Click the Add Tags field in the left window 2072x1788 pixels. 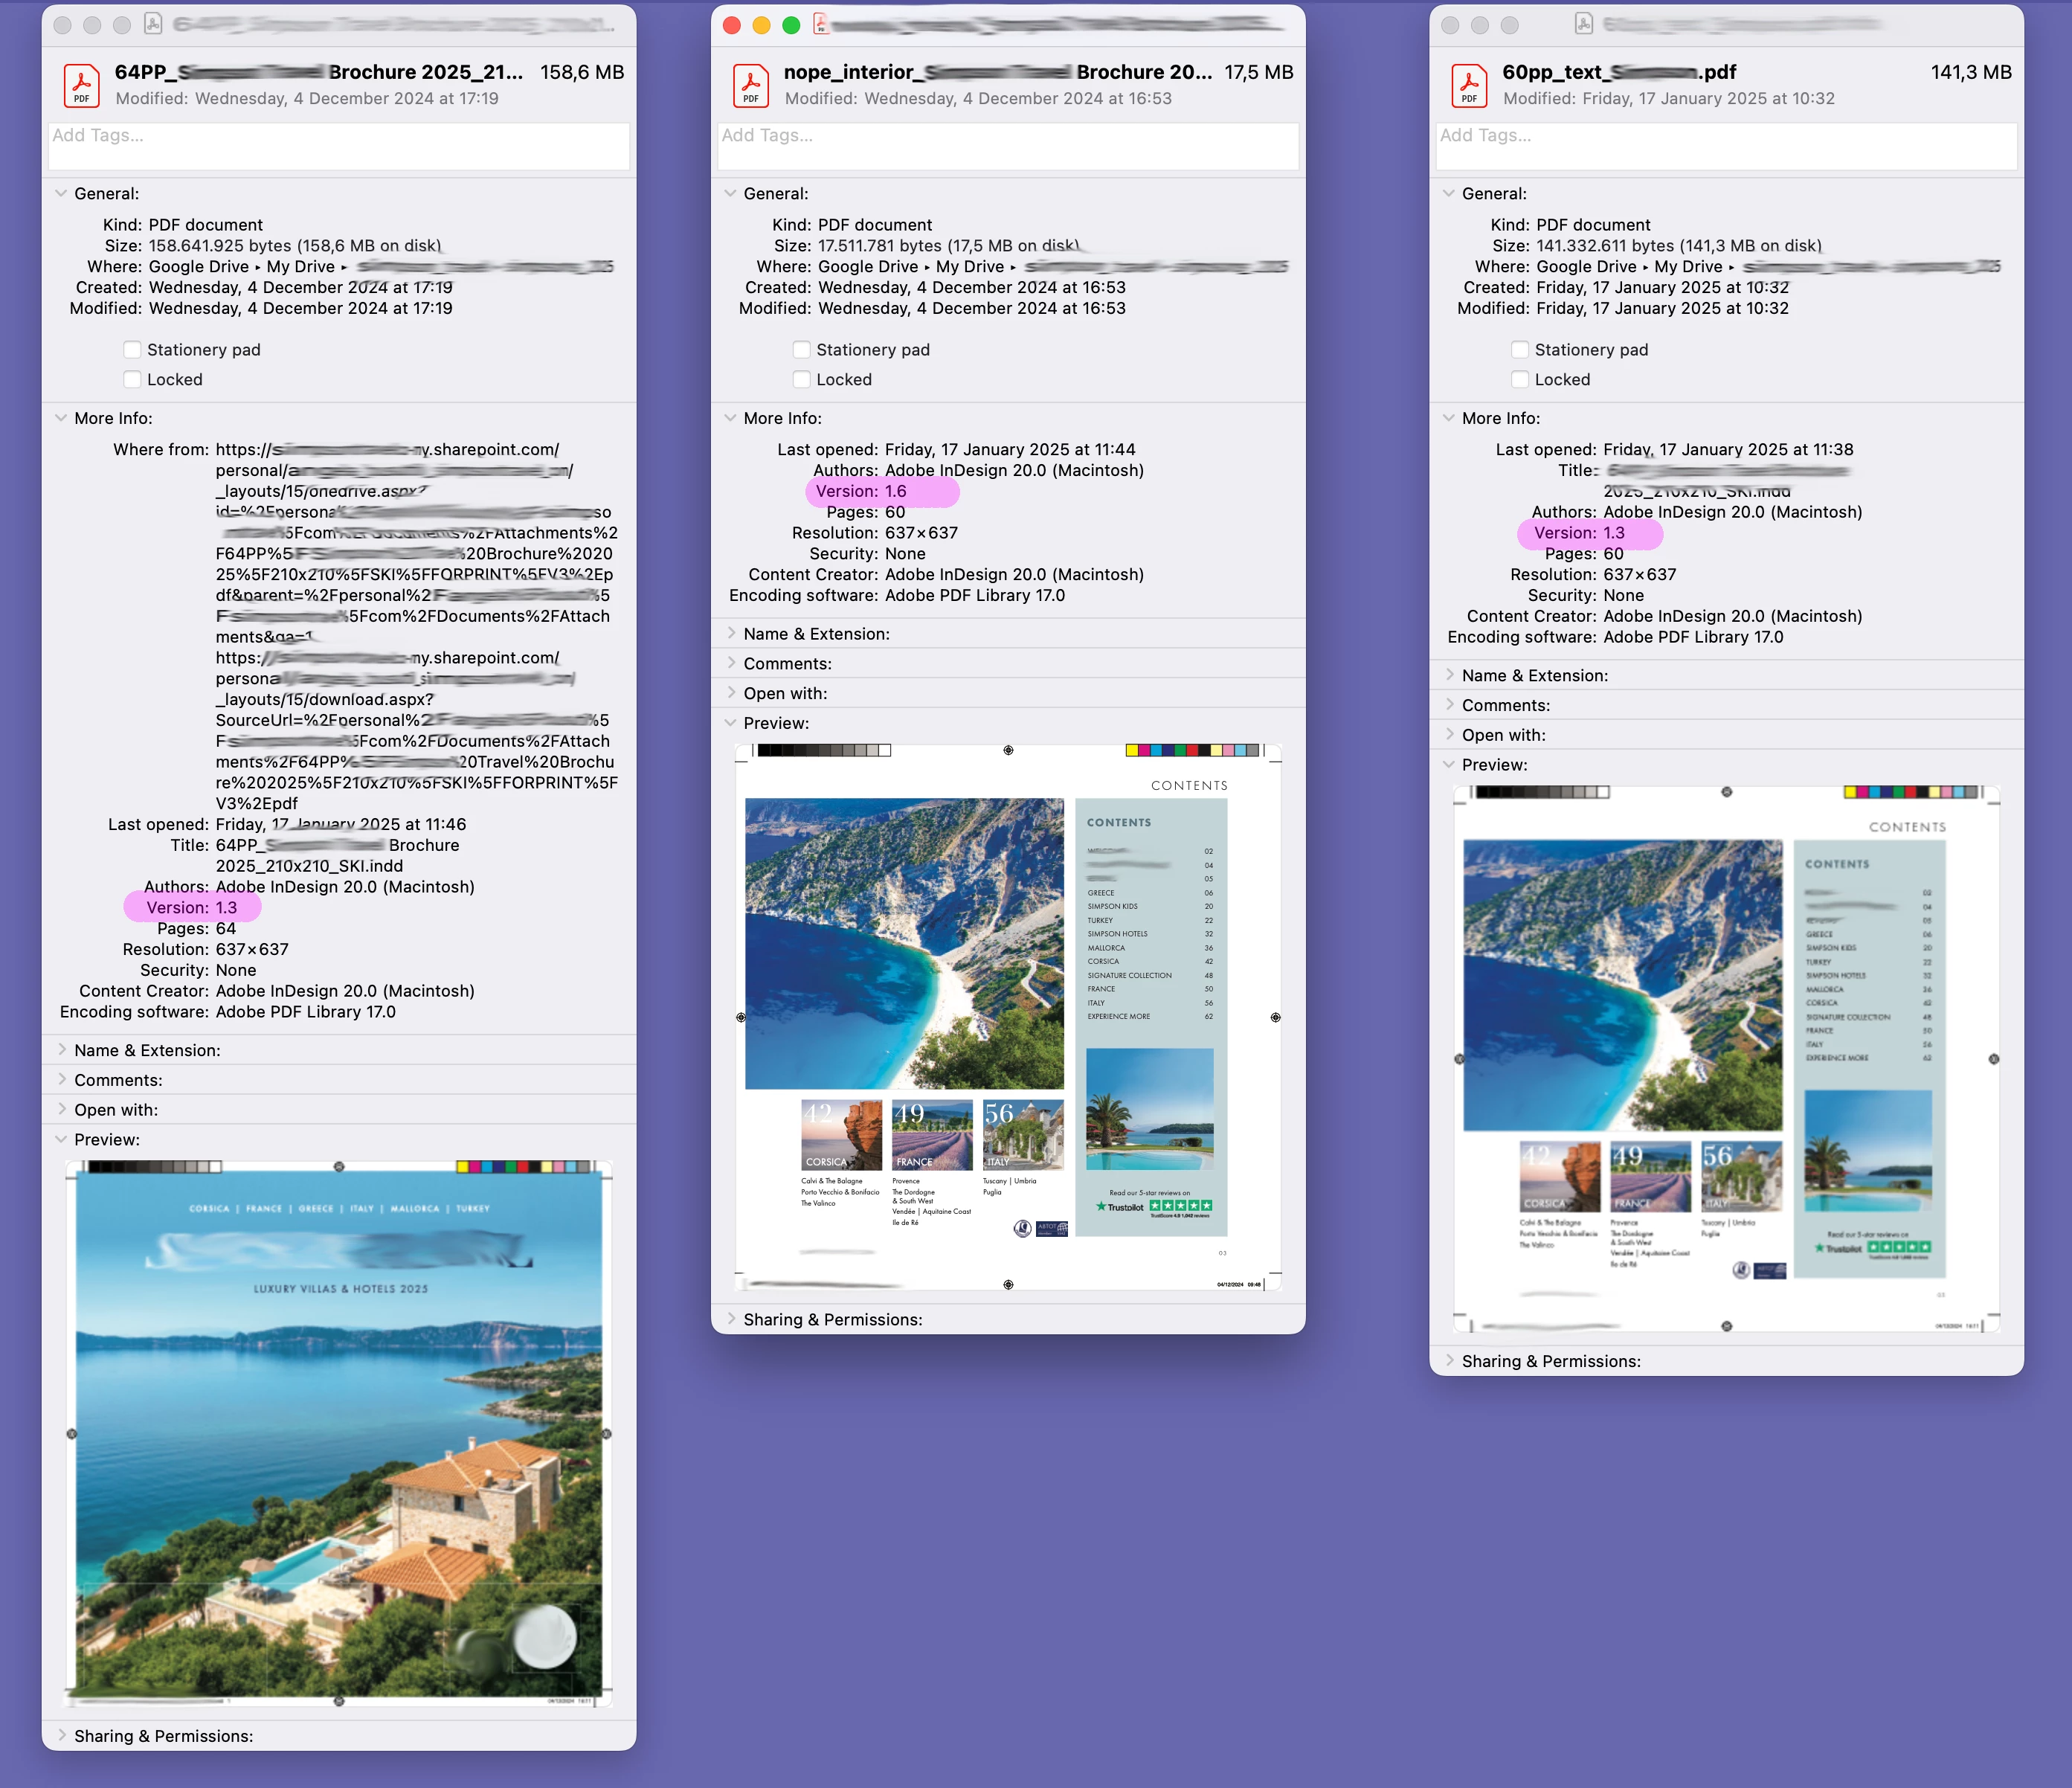[339, 146]
